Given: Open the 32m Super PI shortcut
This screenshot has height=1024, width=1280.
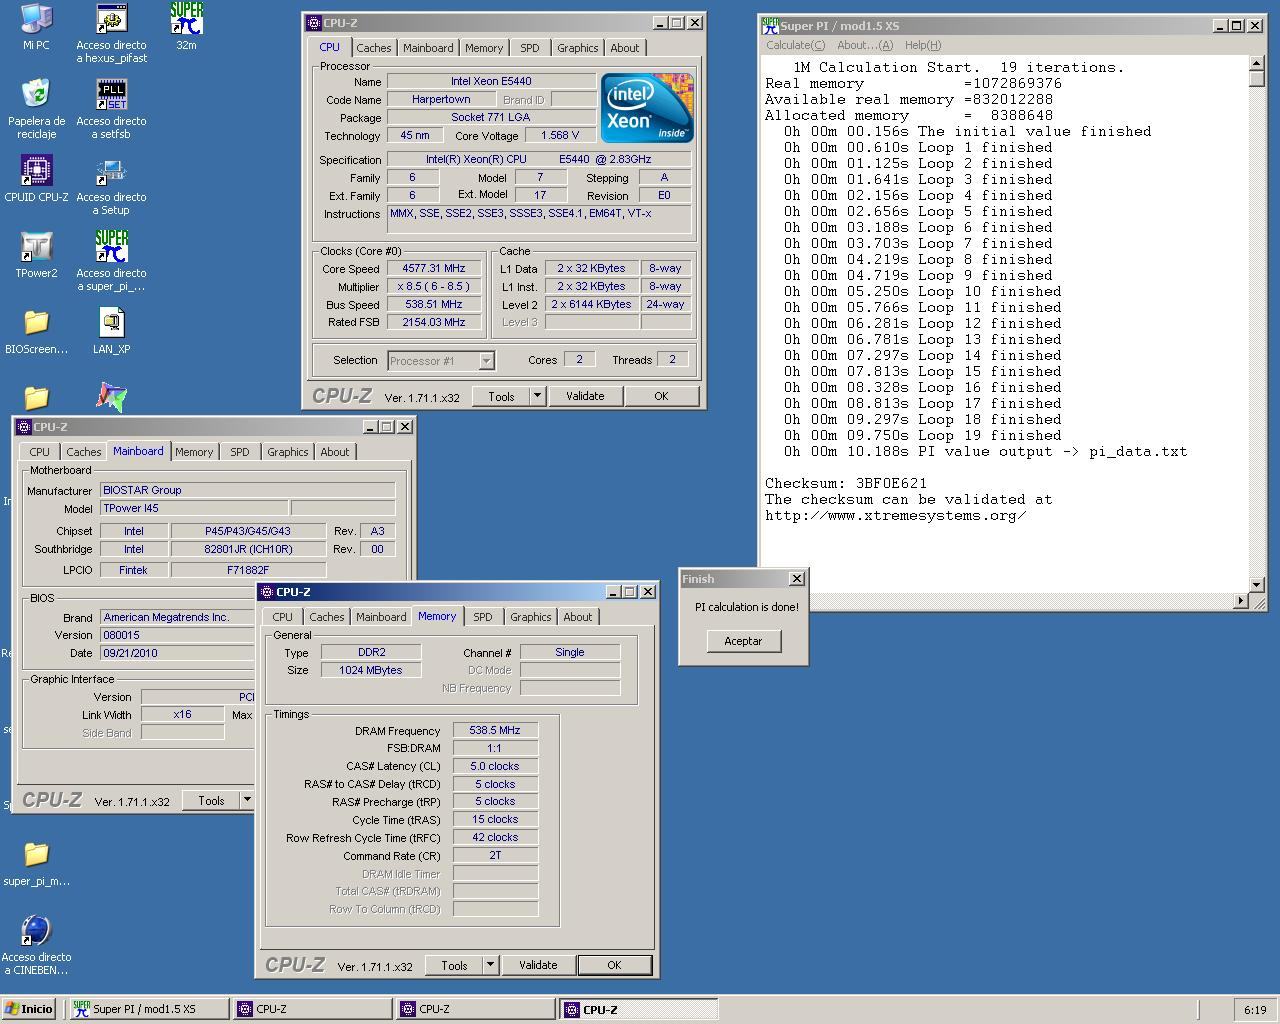Looking at the screenshot, I should pyautogui.click(x=186, y=20).
